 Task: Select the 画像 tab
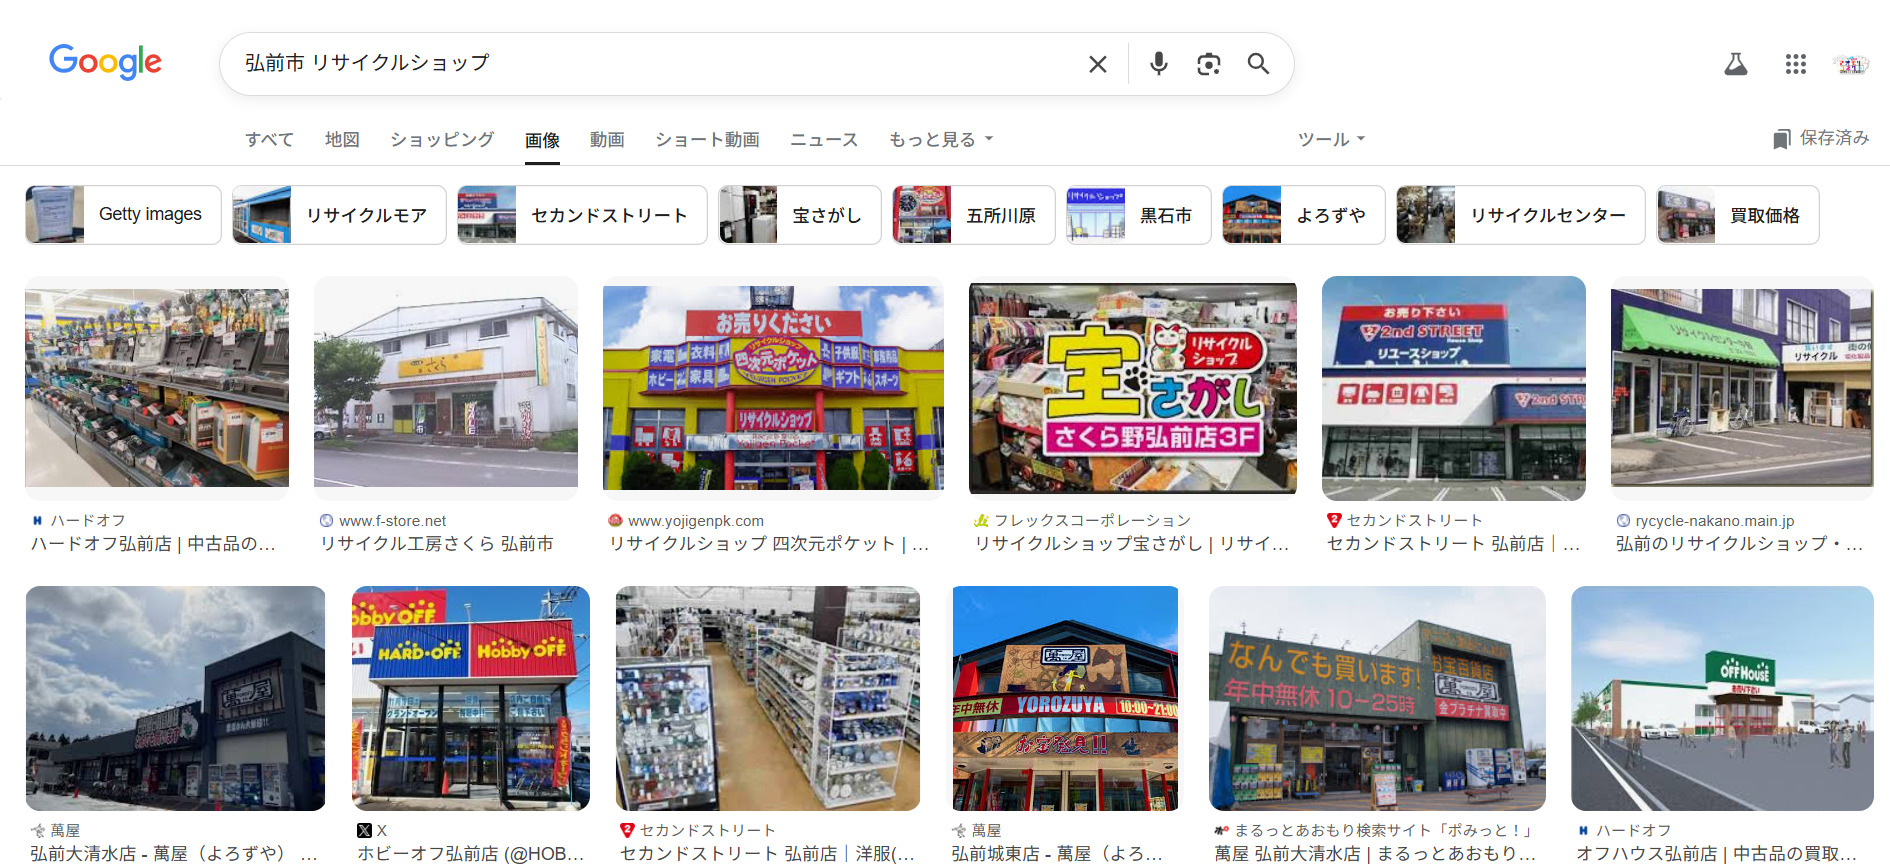(542, 140)
